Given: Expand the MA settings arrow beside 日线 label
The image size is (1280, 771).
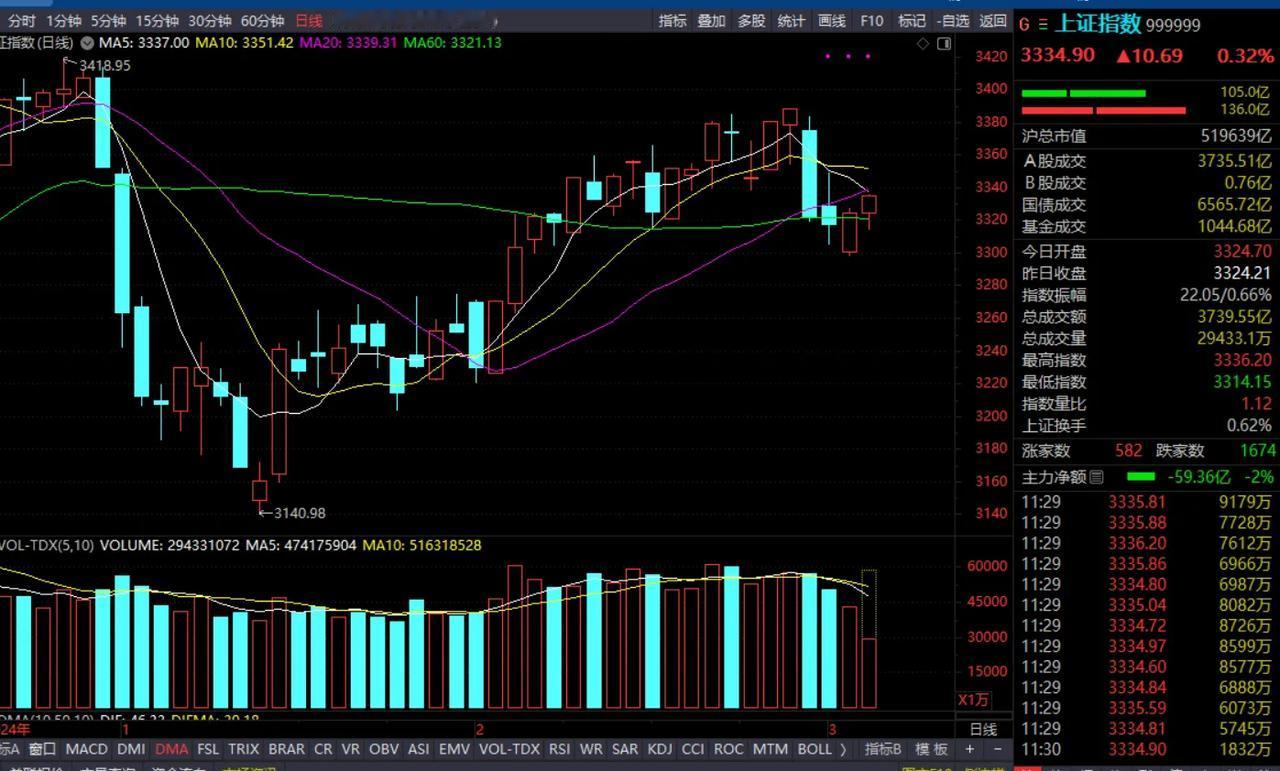Looking at the screenshot, I should pos(87,43).
